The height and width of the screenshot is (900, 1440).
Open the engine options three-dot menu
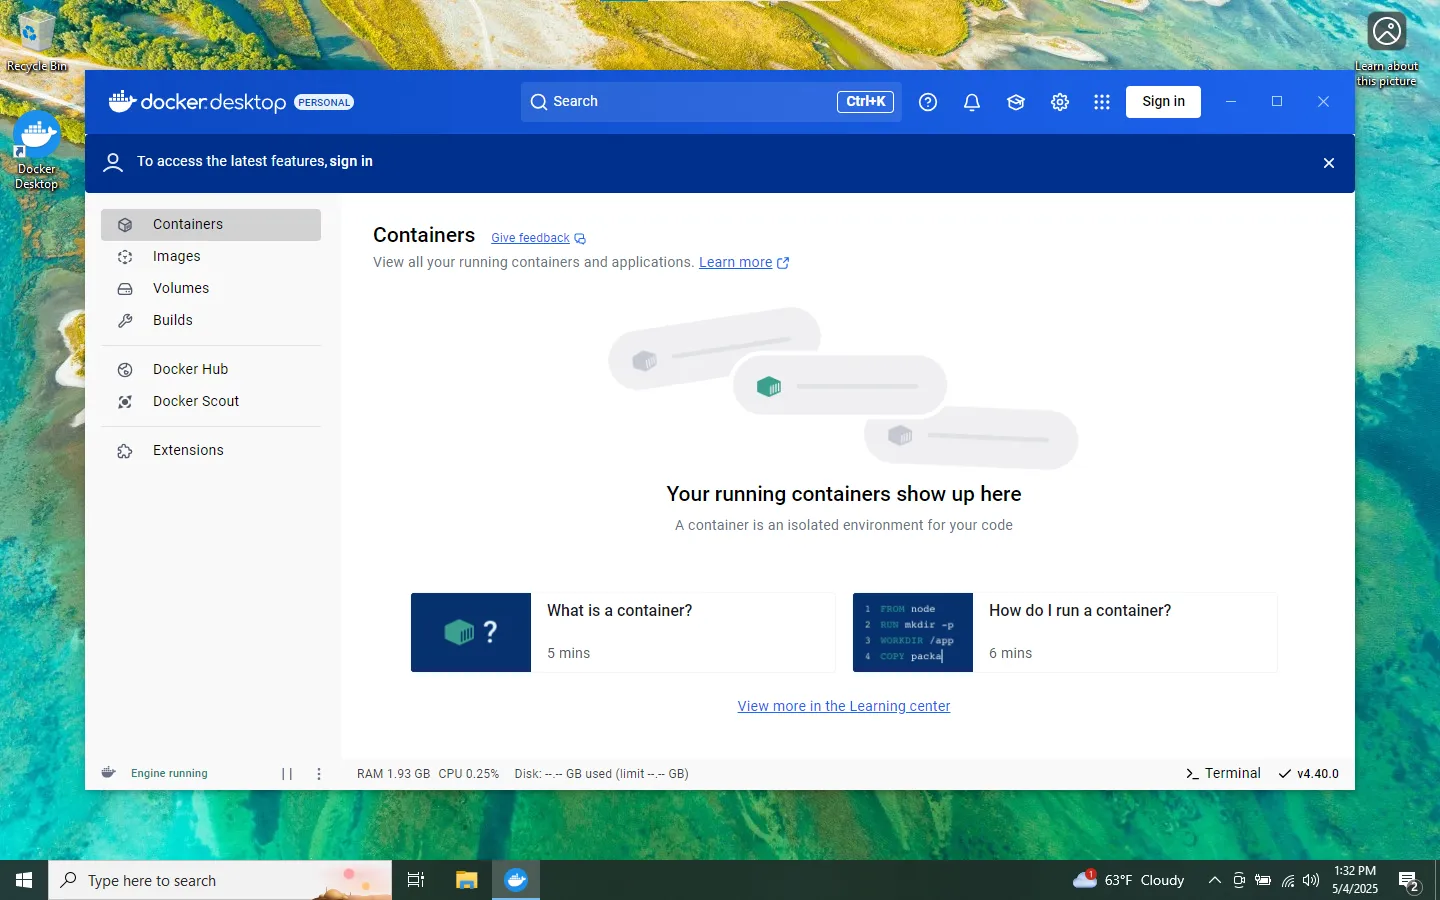(x=318, y=772)
